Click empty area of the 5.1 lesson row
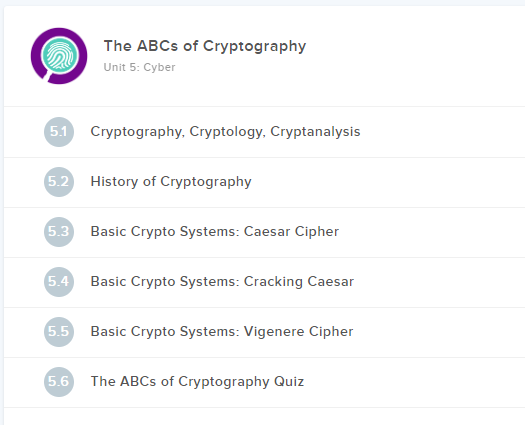This screenshot has height=425, width=525. [x=442, y=132]
